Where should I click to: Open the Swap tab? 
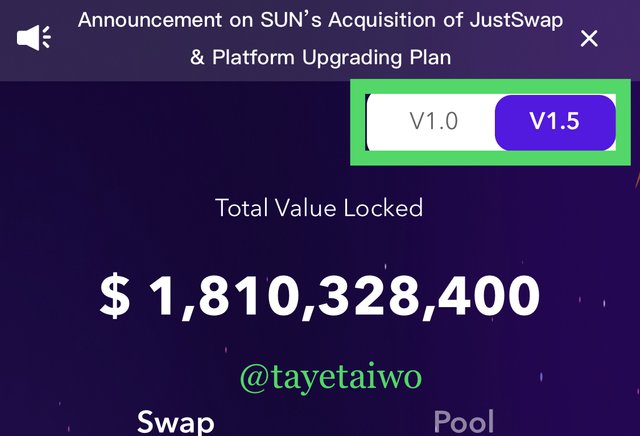pos(176,422)
